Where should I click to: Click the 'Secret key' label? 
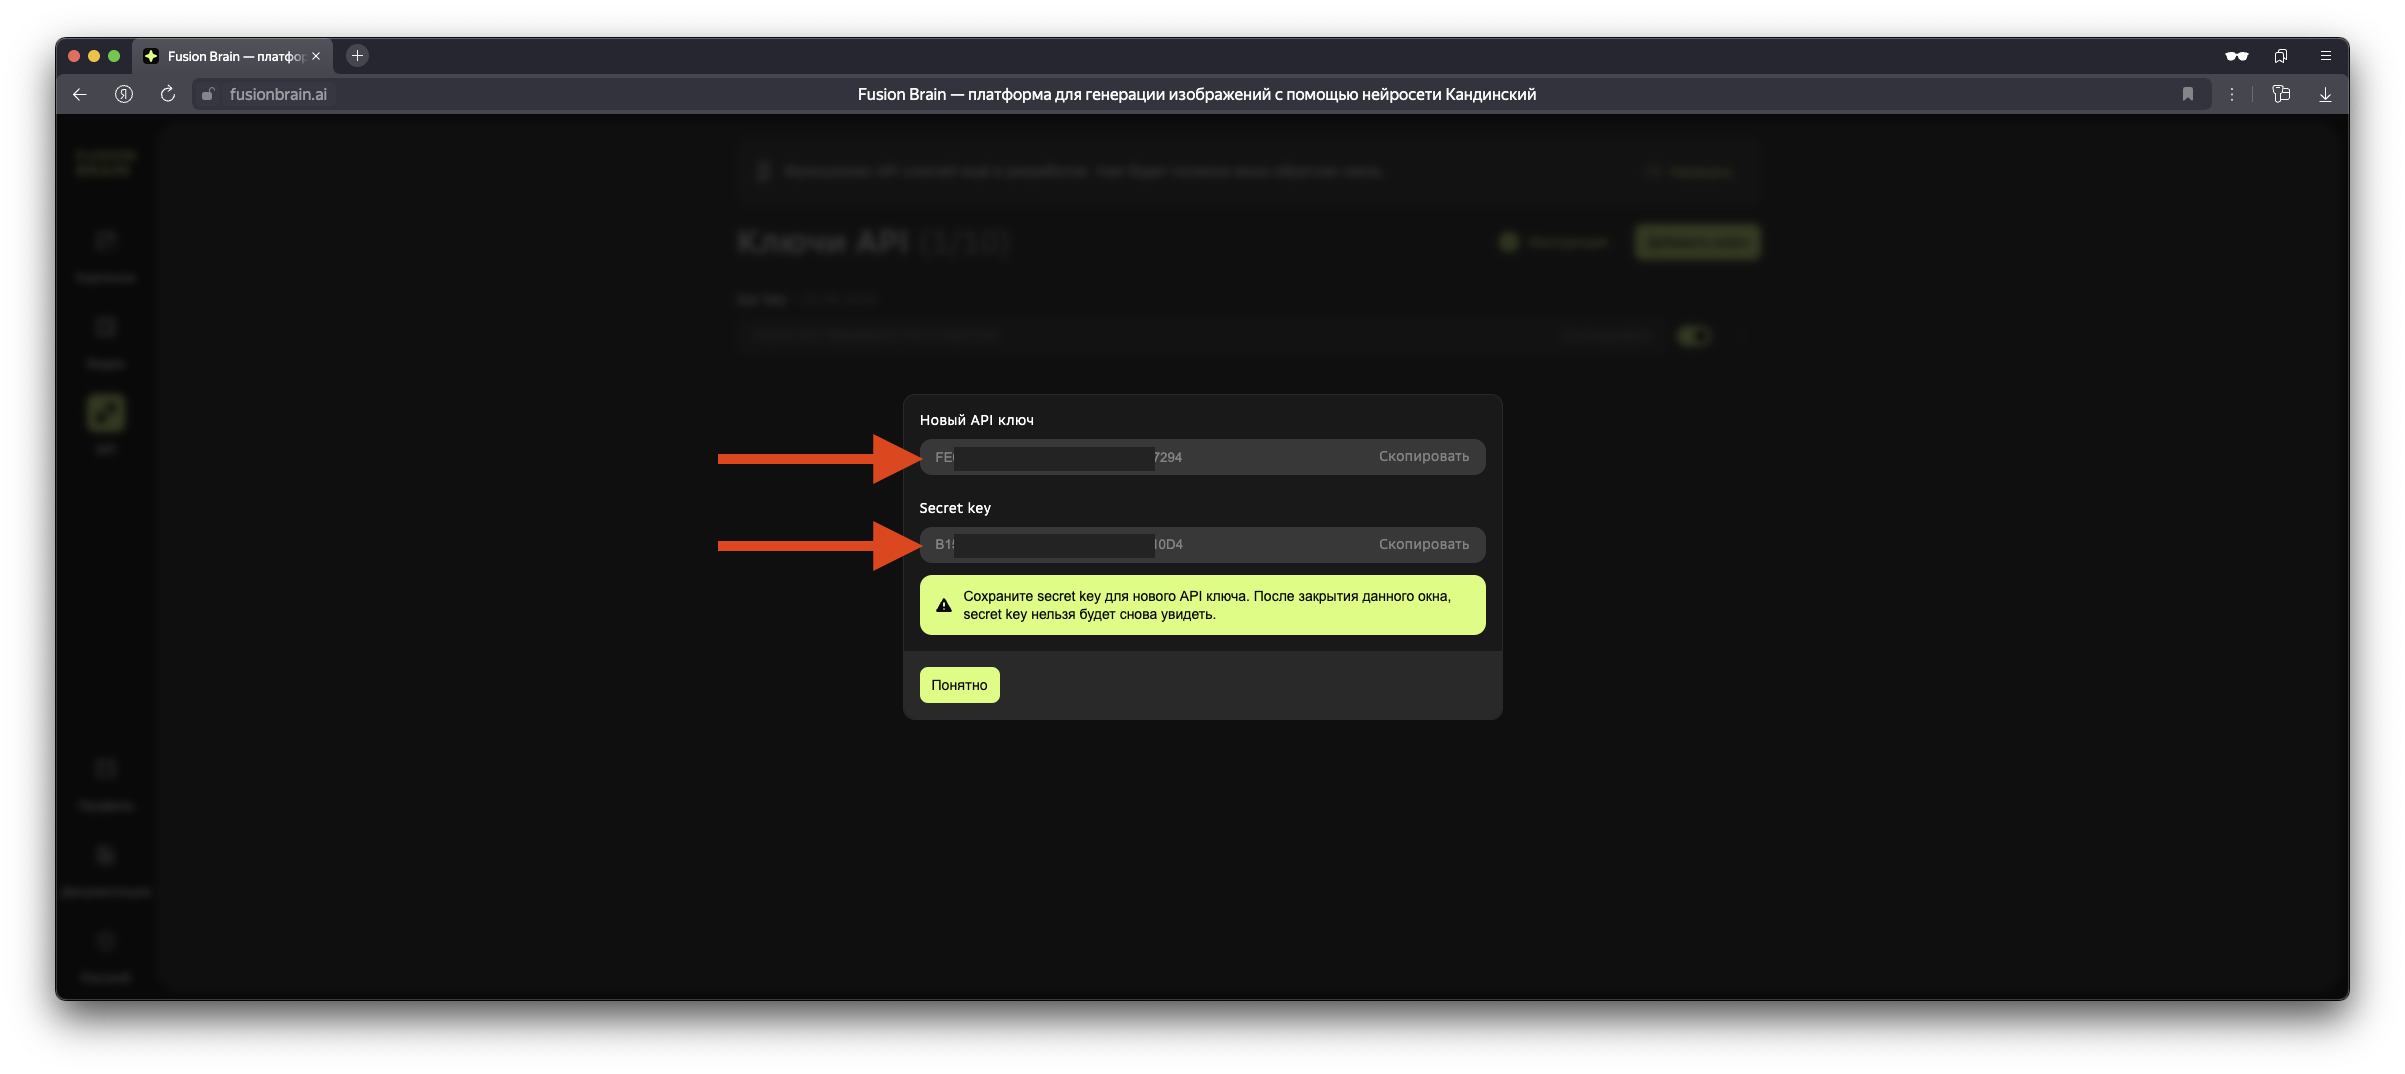click(955, 508)
